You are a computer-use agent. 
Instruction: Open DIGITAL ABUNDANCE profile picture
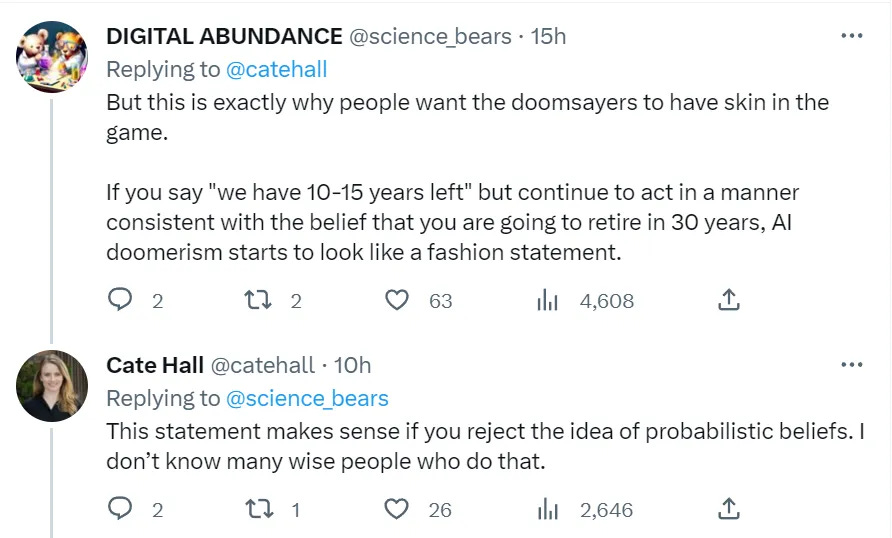pos(52,57)
